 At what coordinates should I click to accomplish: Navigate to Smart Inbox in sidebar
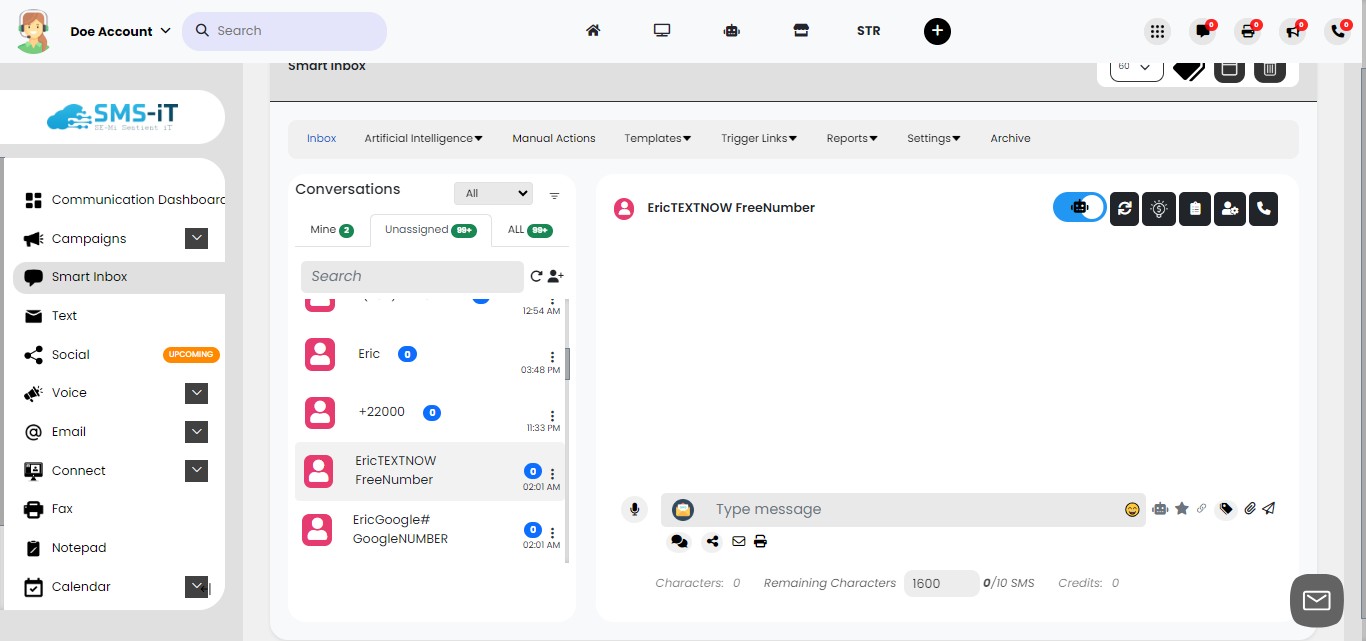point(90,276)
